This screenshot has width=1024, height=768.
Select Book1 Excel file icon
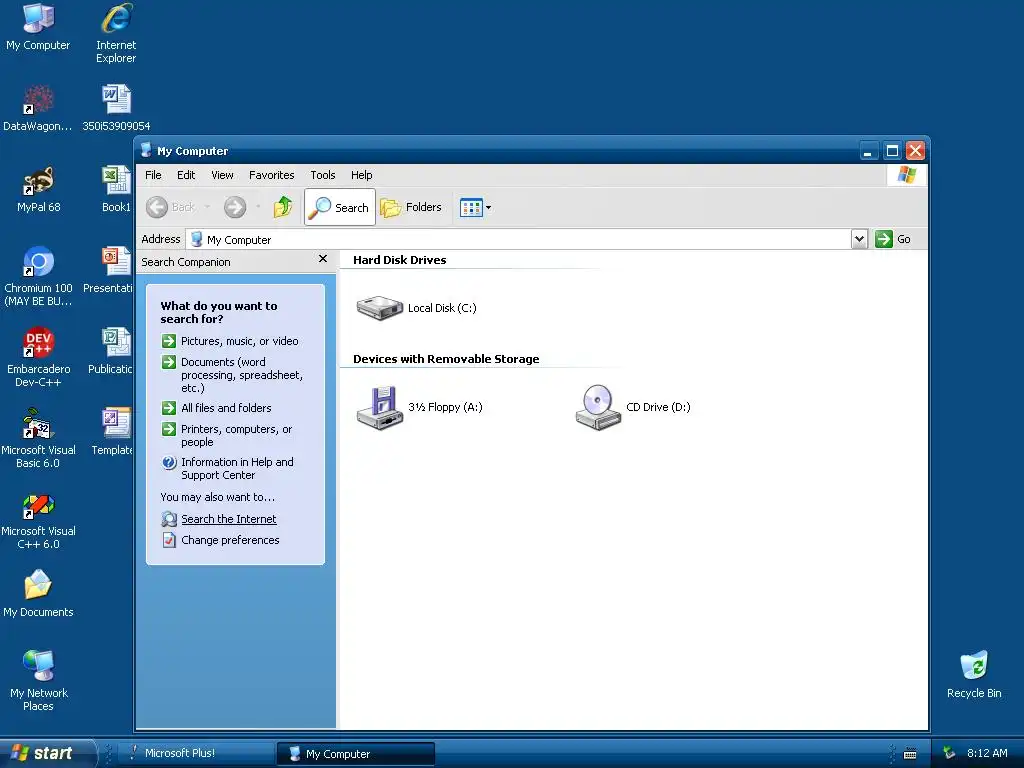tap(116, 189)
